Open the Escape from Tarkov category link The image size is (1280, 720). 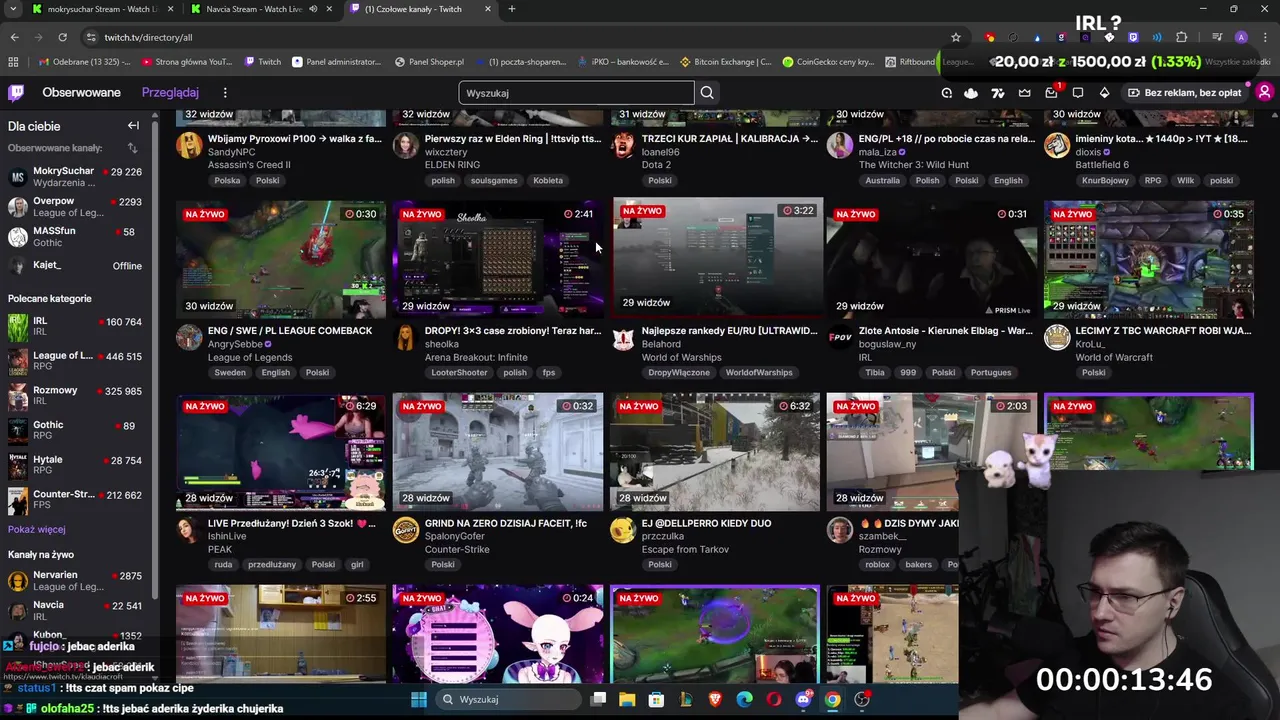(685, 549)
